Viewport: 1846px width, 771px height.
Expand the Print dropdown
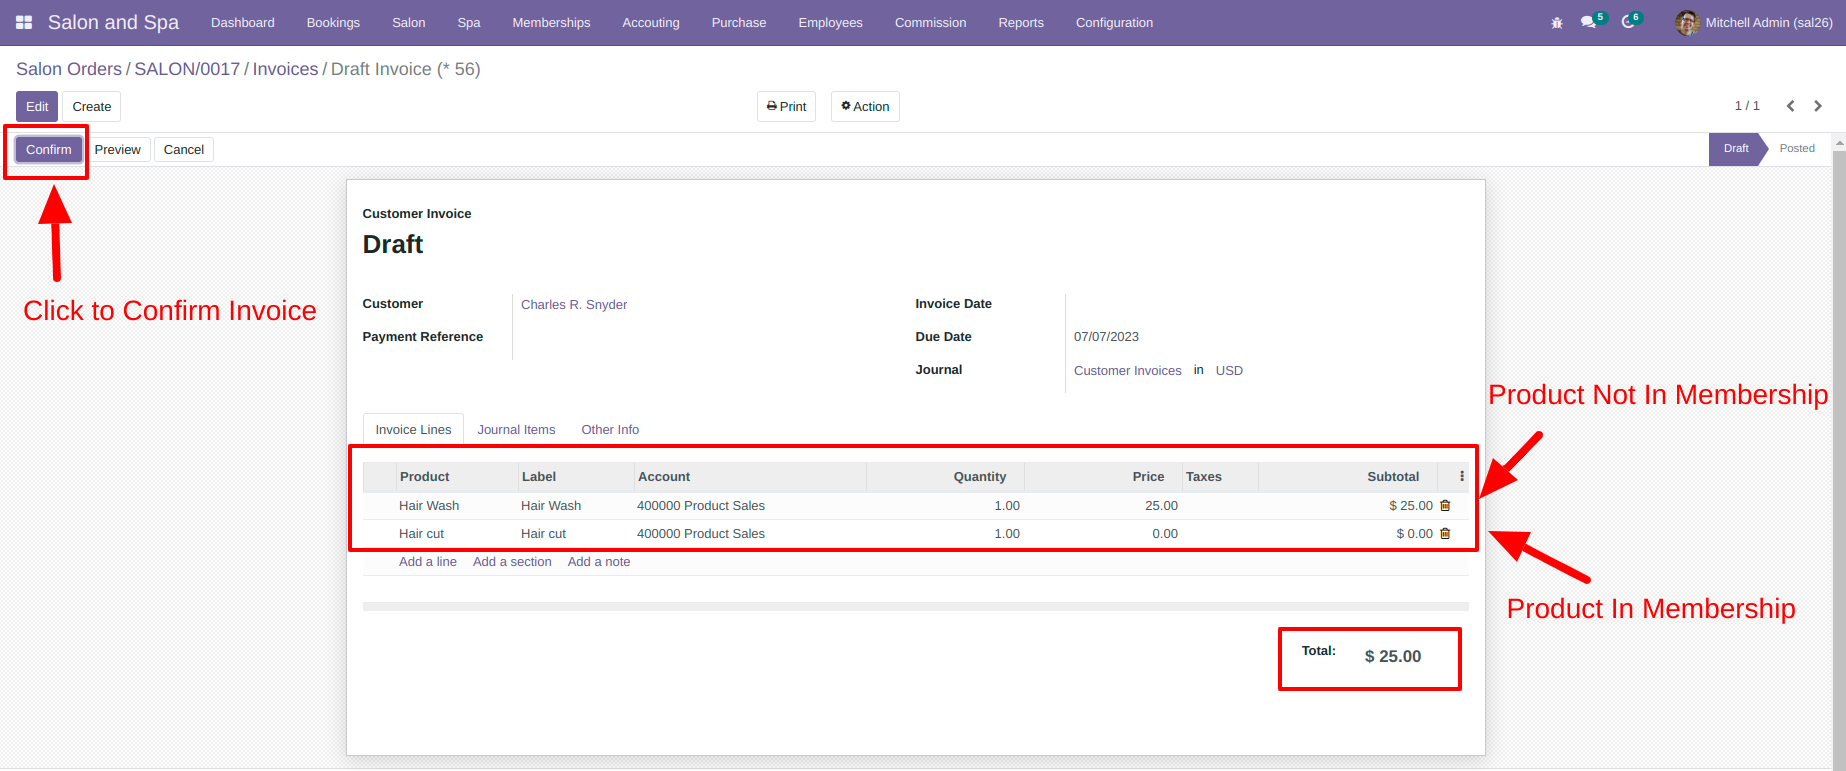click(x=786, y=107)
